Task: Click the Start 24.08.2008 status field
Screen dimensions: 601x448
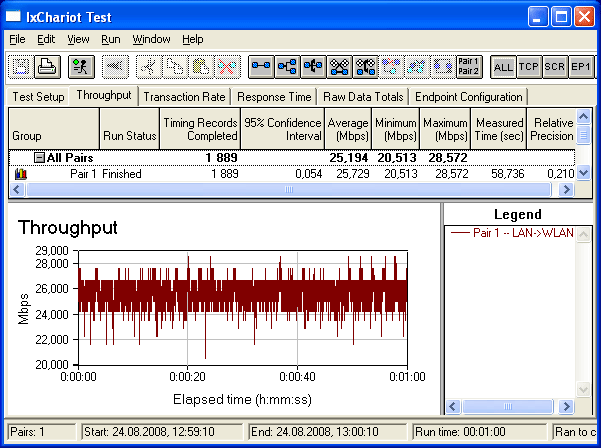Action: pos(162,432)
